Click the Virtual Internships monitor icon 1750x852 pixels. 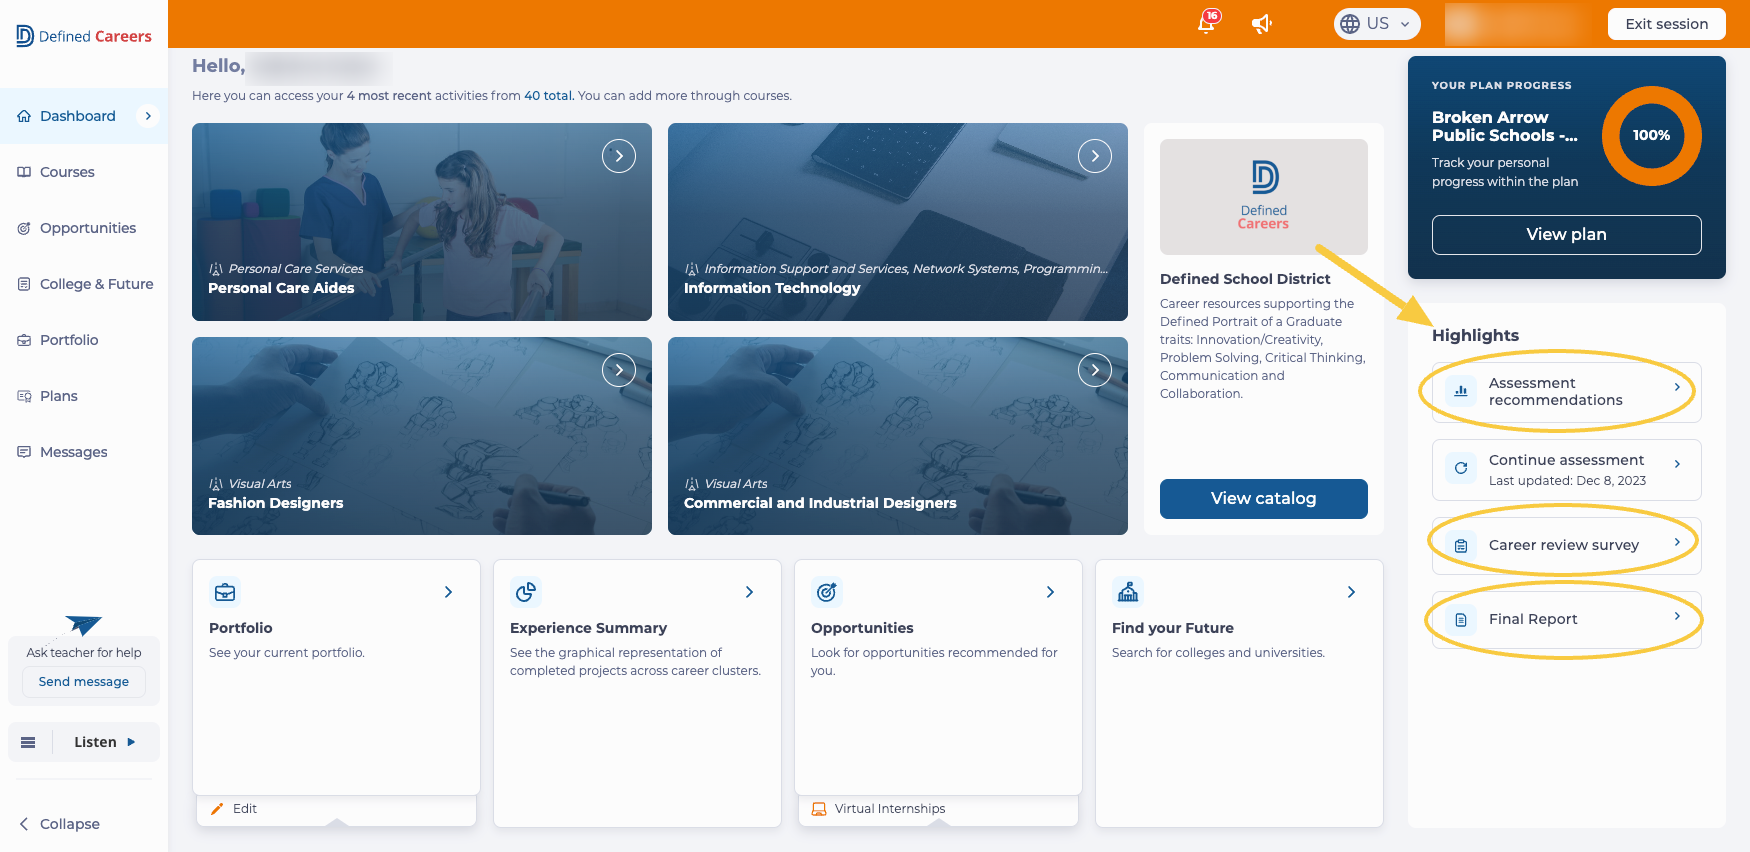(819, 809)
